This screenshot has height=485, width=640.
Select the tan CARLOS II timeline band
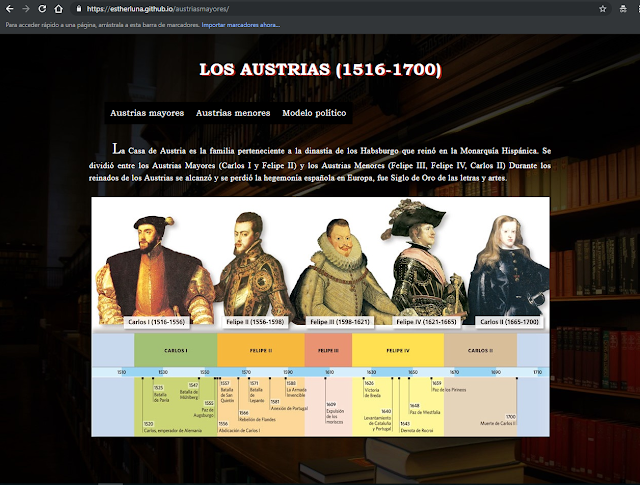pos(480,350)
